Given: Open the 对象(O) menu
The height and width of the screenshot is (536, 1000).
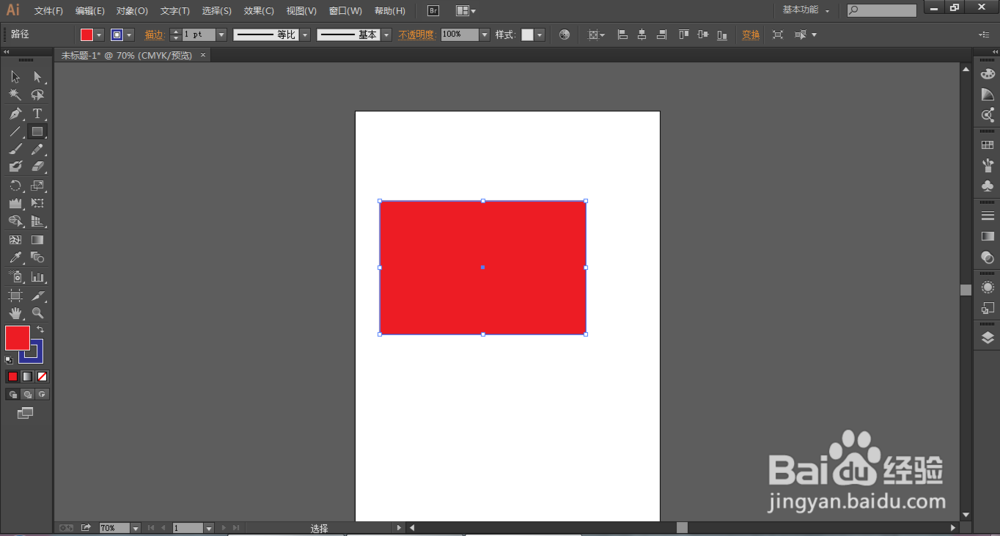Looking at the screenshot, I should 132,11.
